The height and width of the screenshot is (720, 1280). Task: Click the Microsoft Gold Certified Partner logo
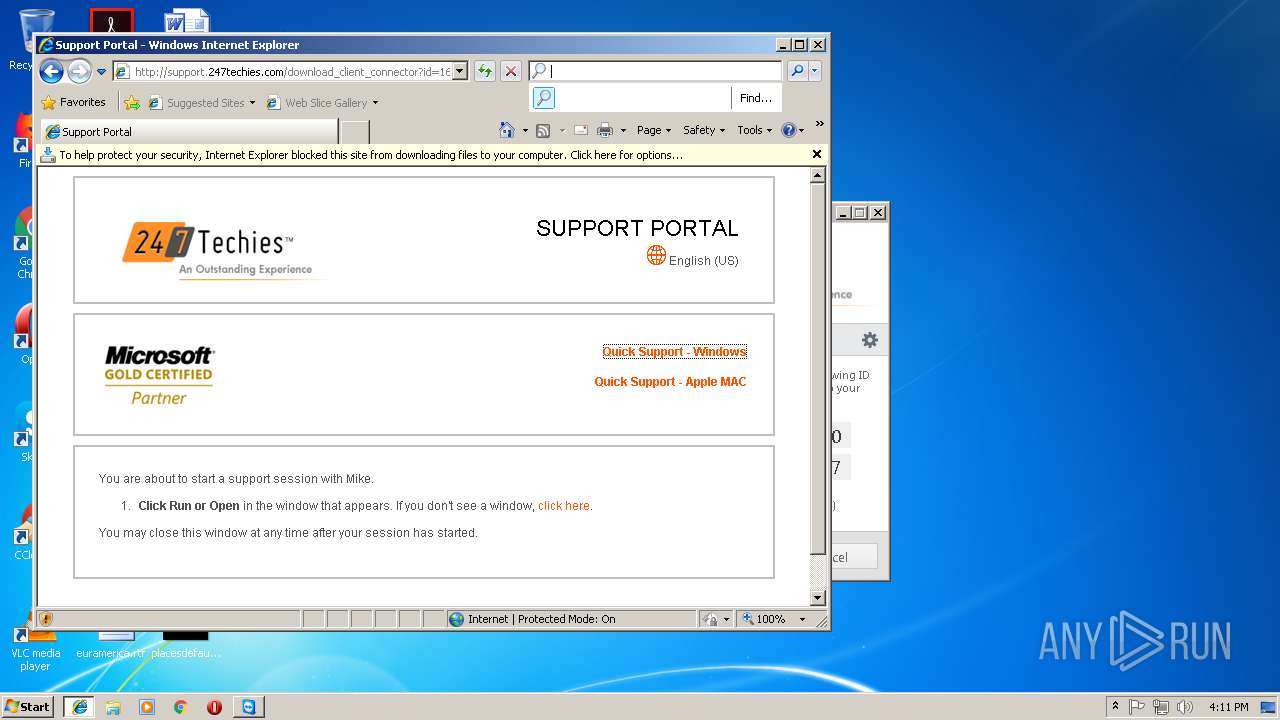pyautogui.click(x=159, y=375)
